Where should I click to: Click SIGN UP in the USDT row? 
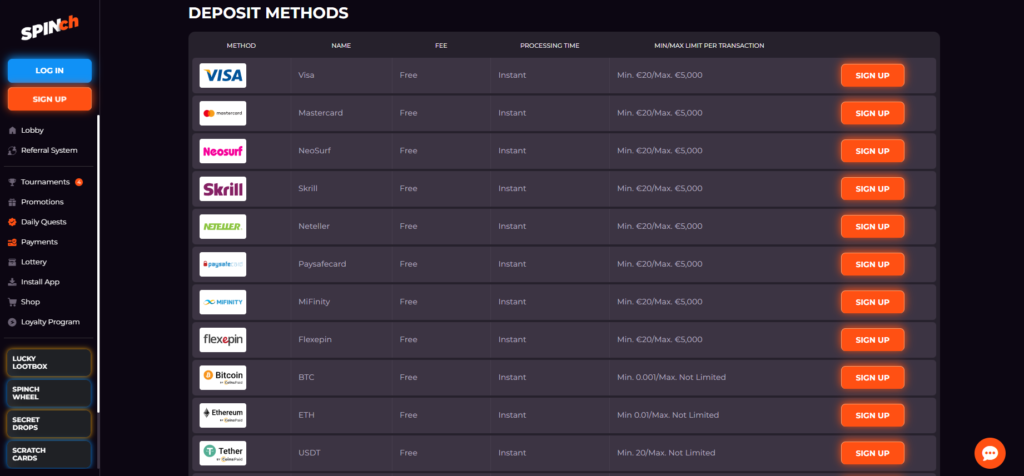[872, 453]
